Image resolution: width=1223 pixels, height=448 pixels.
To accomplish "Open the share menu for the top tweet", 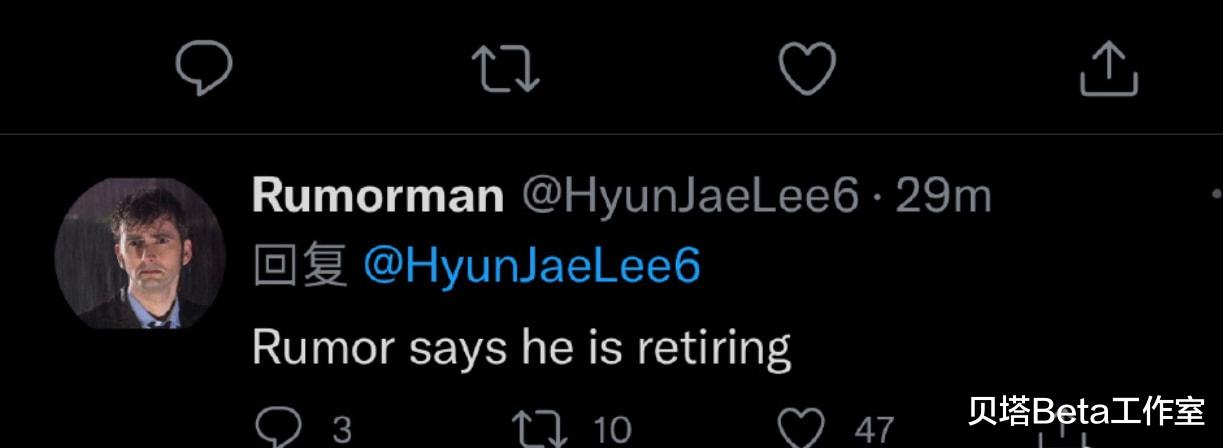I will [1109, 69].
